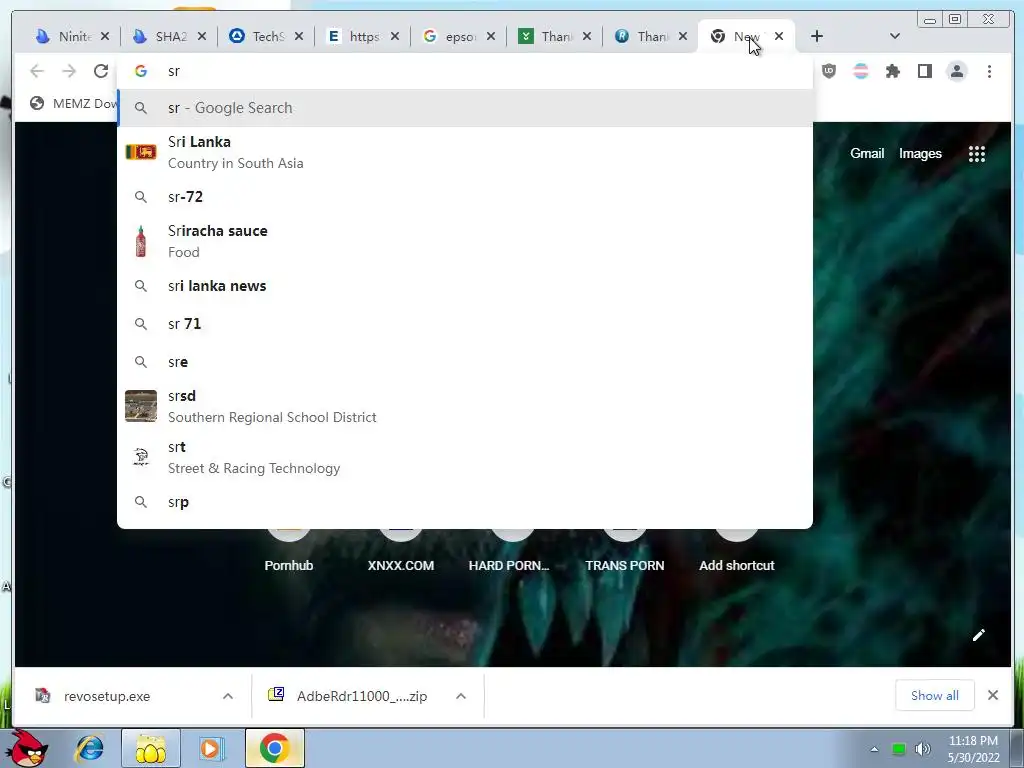Click the browser forward arrow
The image size is (1024, 768).
click(x=69, y=71)
